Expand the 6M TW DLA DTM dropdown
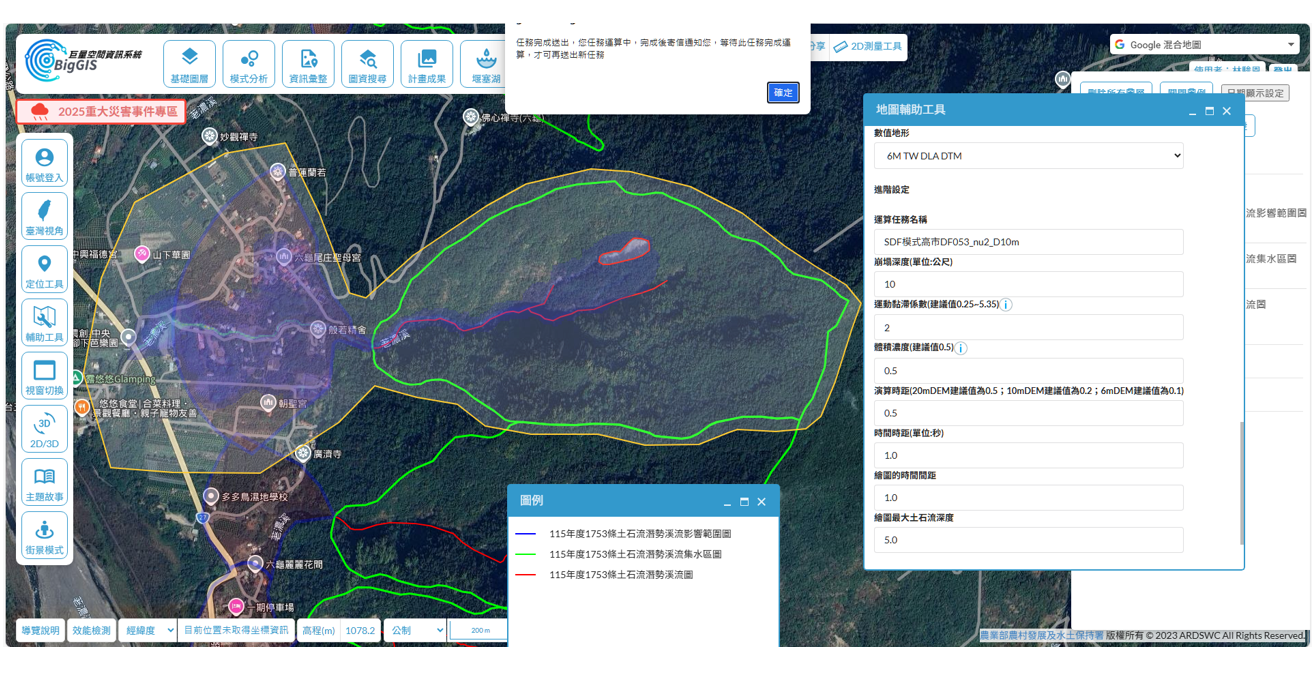The height and width of the screenshot is (675, 1312). coord(1029,156)
